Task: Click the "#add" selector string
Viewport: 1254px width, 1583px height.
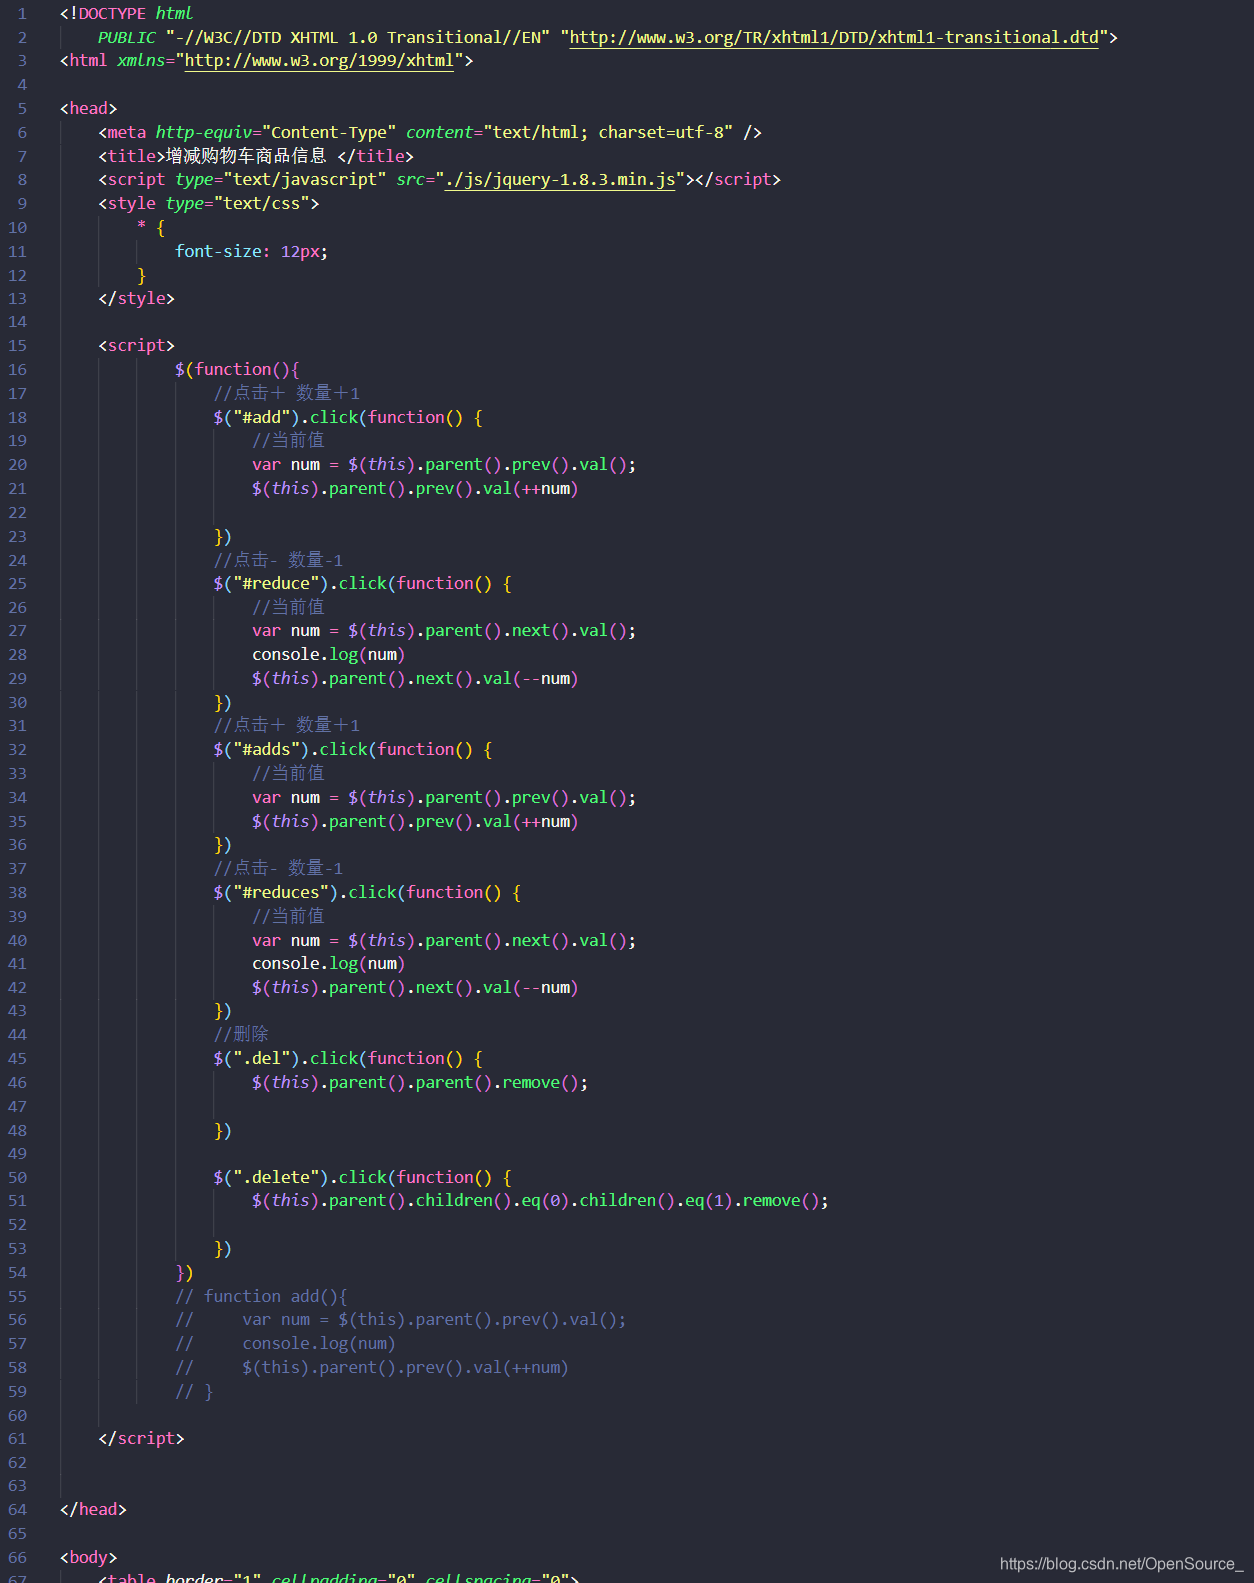Action: 261,417
